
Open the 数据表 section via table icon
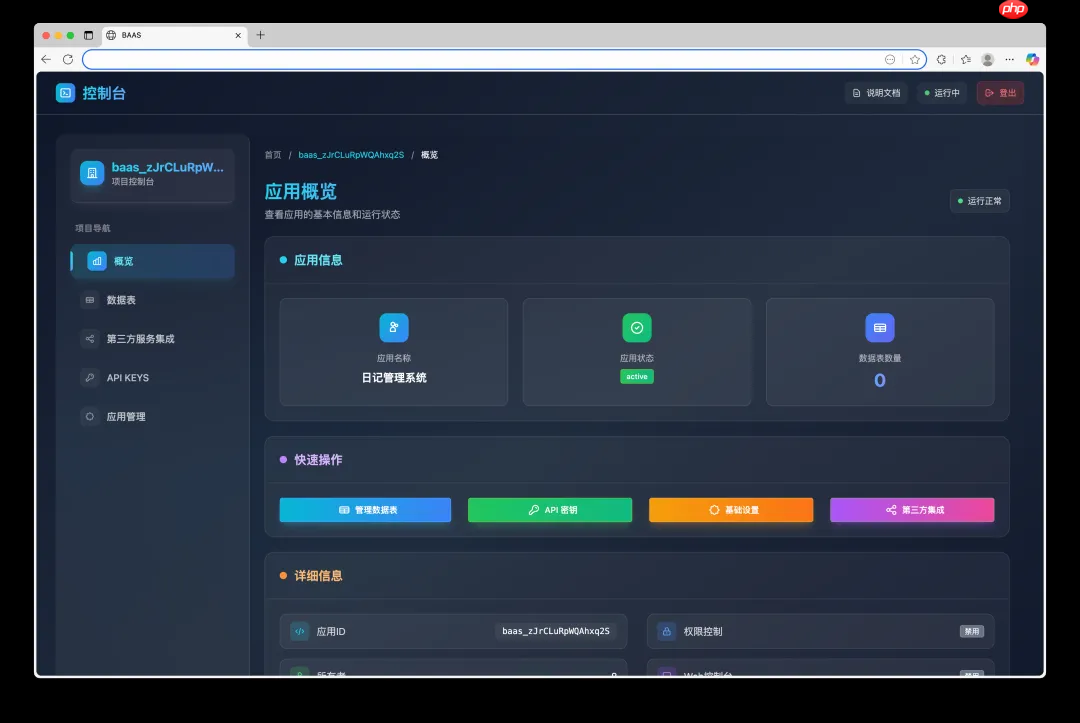pos(89,300)
